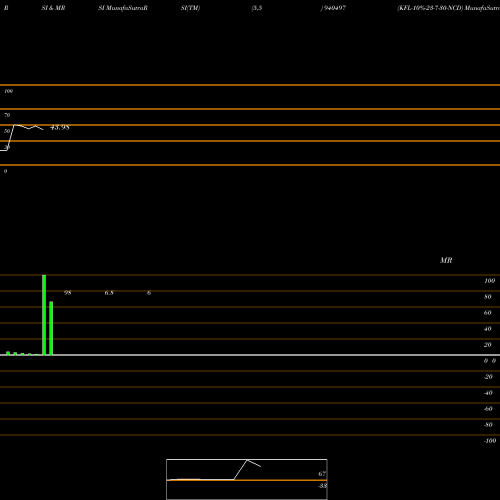
Task: Click the (5,5 parameter header text
Action: pyautogui.click(x=257, y=8)
